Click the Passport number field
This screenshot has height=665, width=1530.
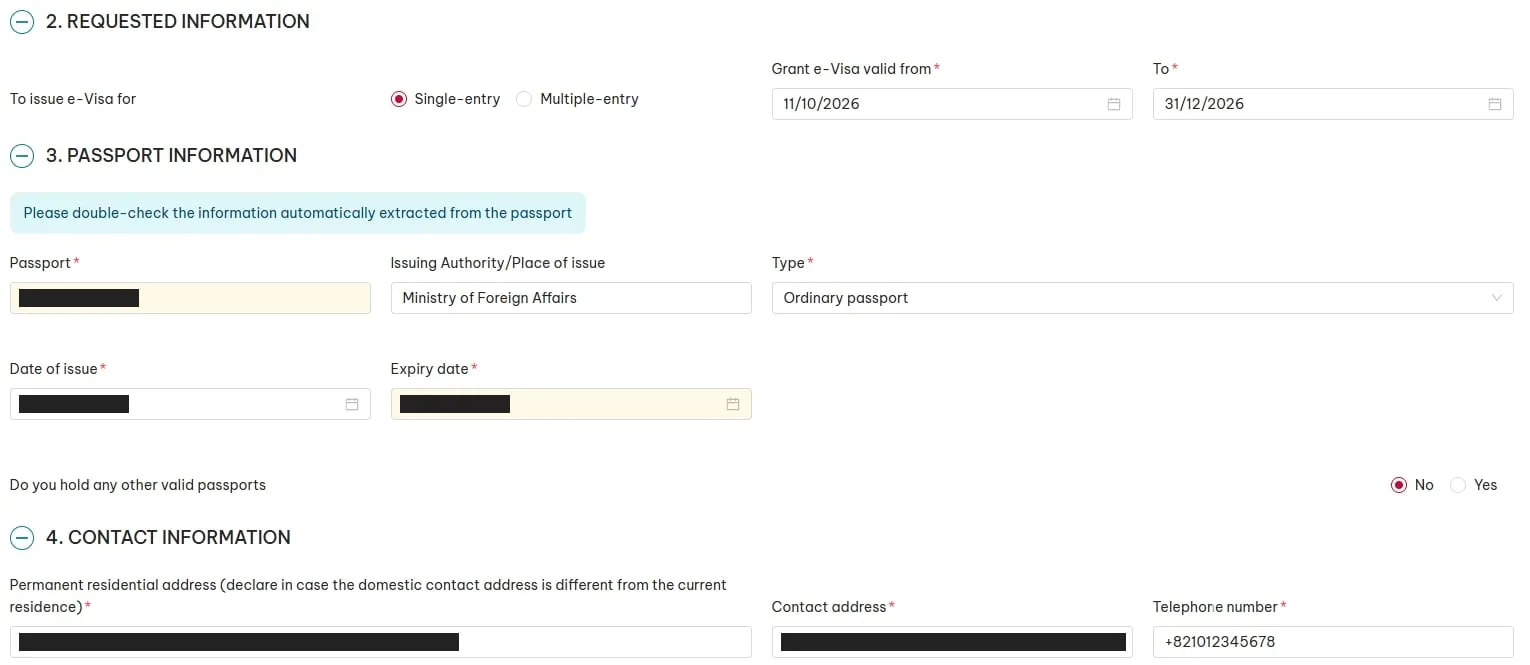[x=190, y=298]
